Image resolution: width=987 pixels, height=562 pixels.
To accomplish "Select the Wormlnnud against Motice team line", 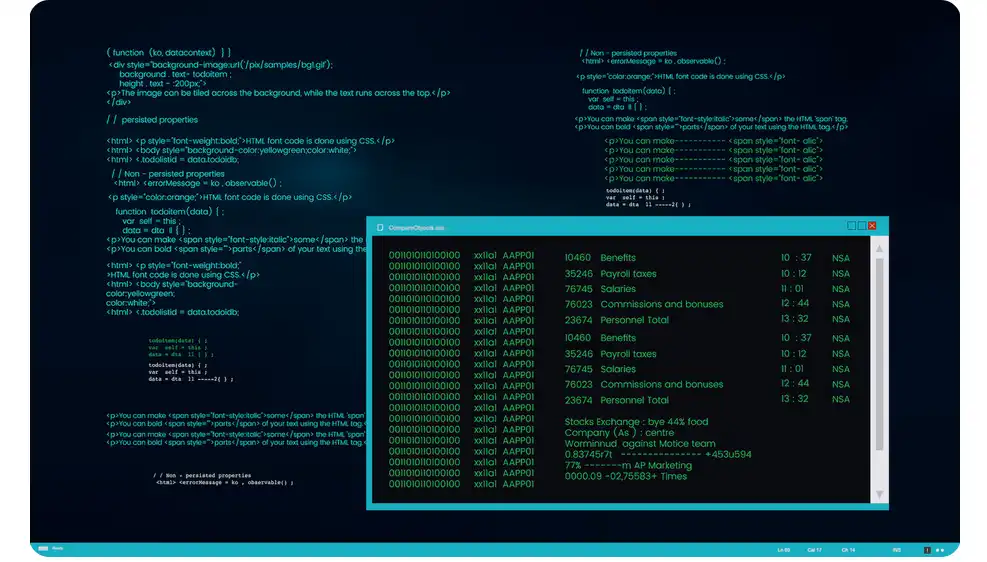I will click(640, 443).
